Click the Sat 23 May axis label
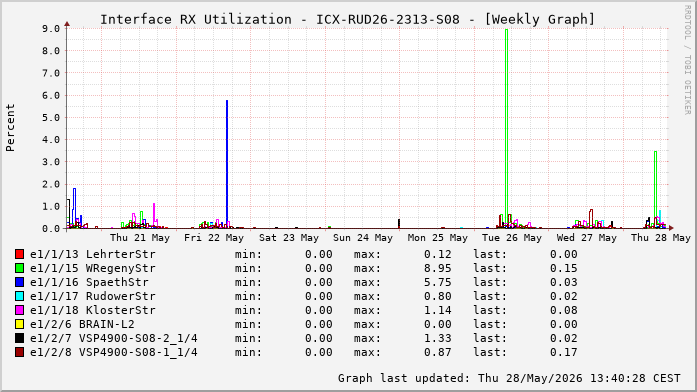Viewport: 697px width, 392px height. [x=289, y=238]
